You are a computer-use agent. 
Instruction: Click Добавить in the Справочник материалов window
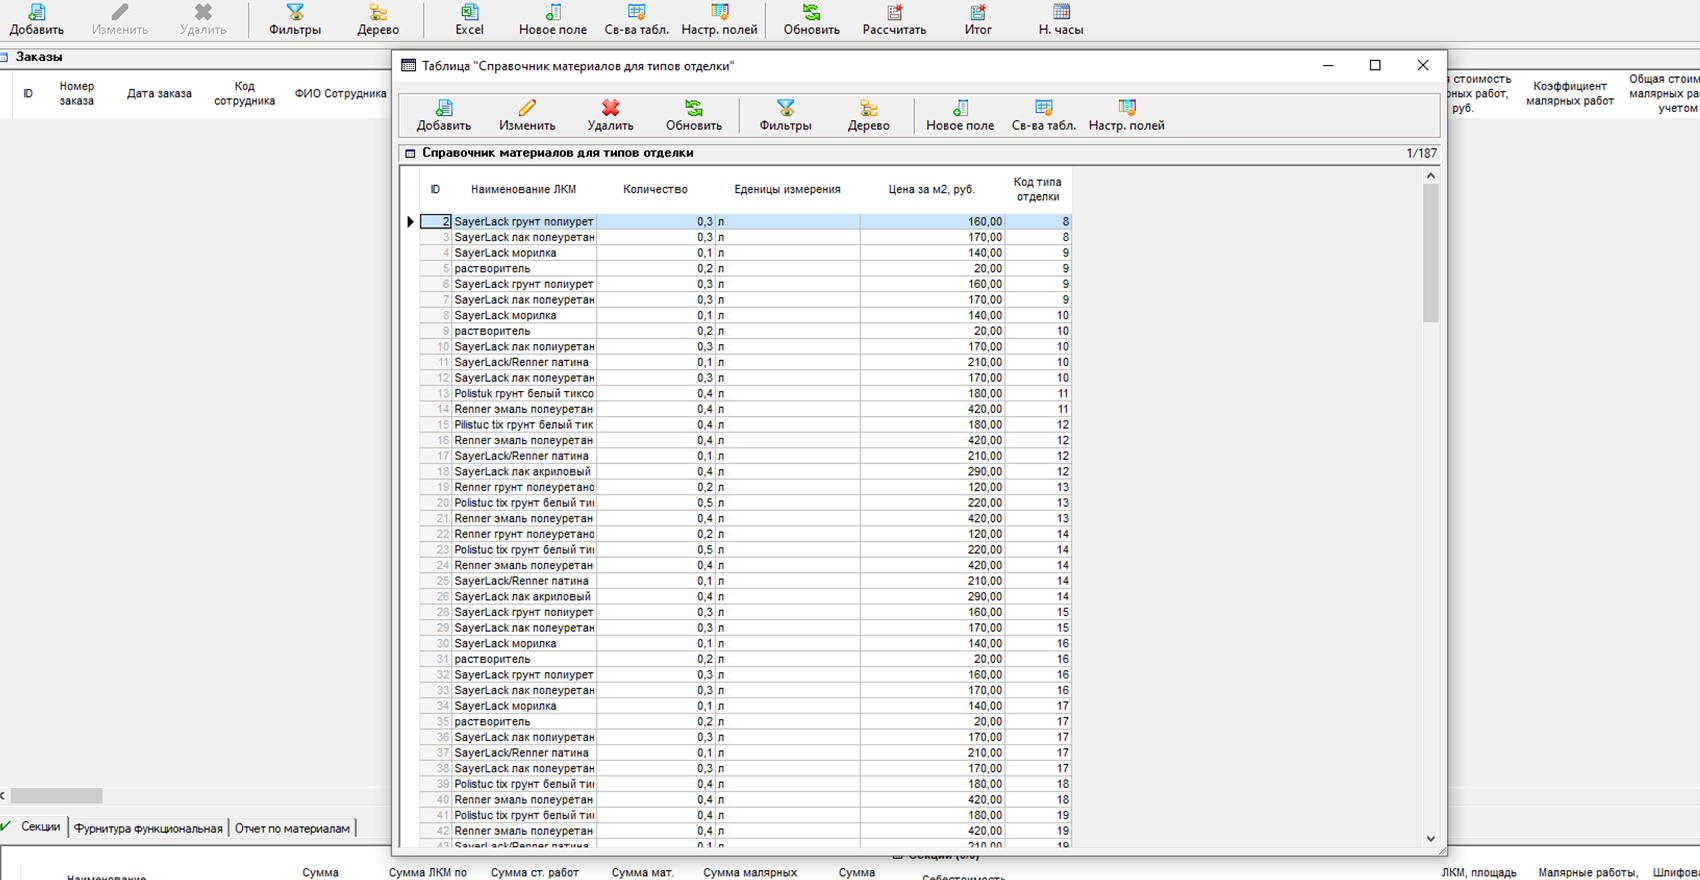tap(444, 116)
